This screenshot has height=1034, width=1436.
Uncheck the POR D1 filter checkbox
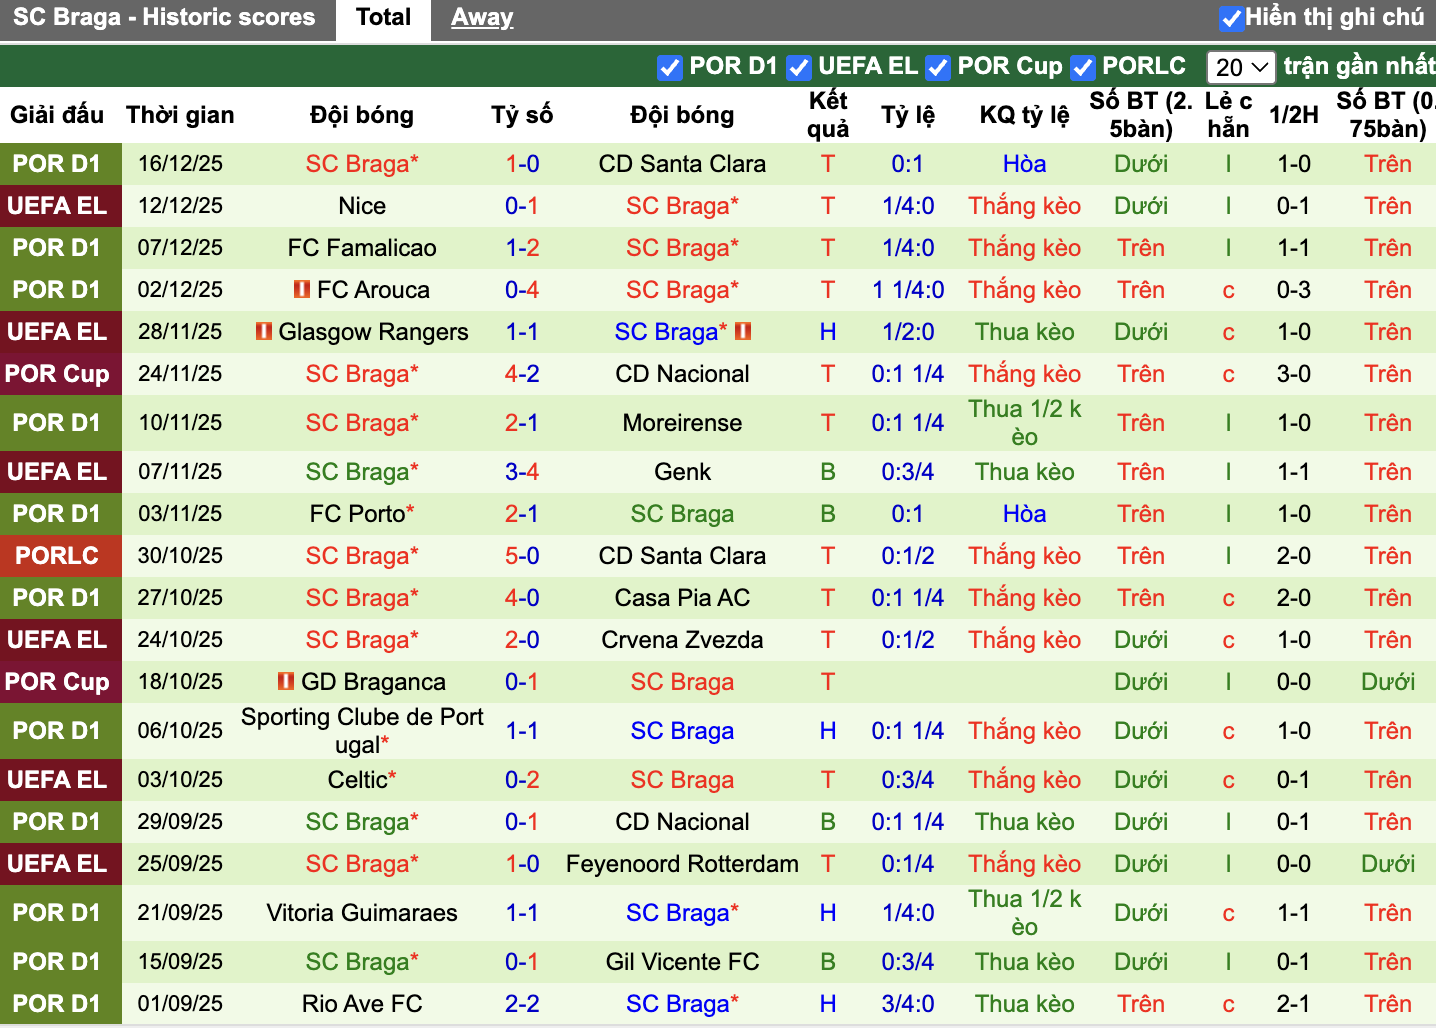pos(670,67)
